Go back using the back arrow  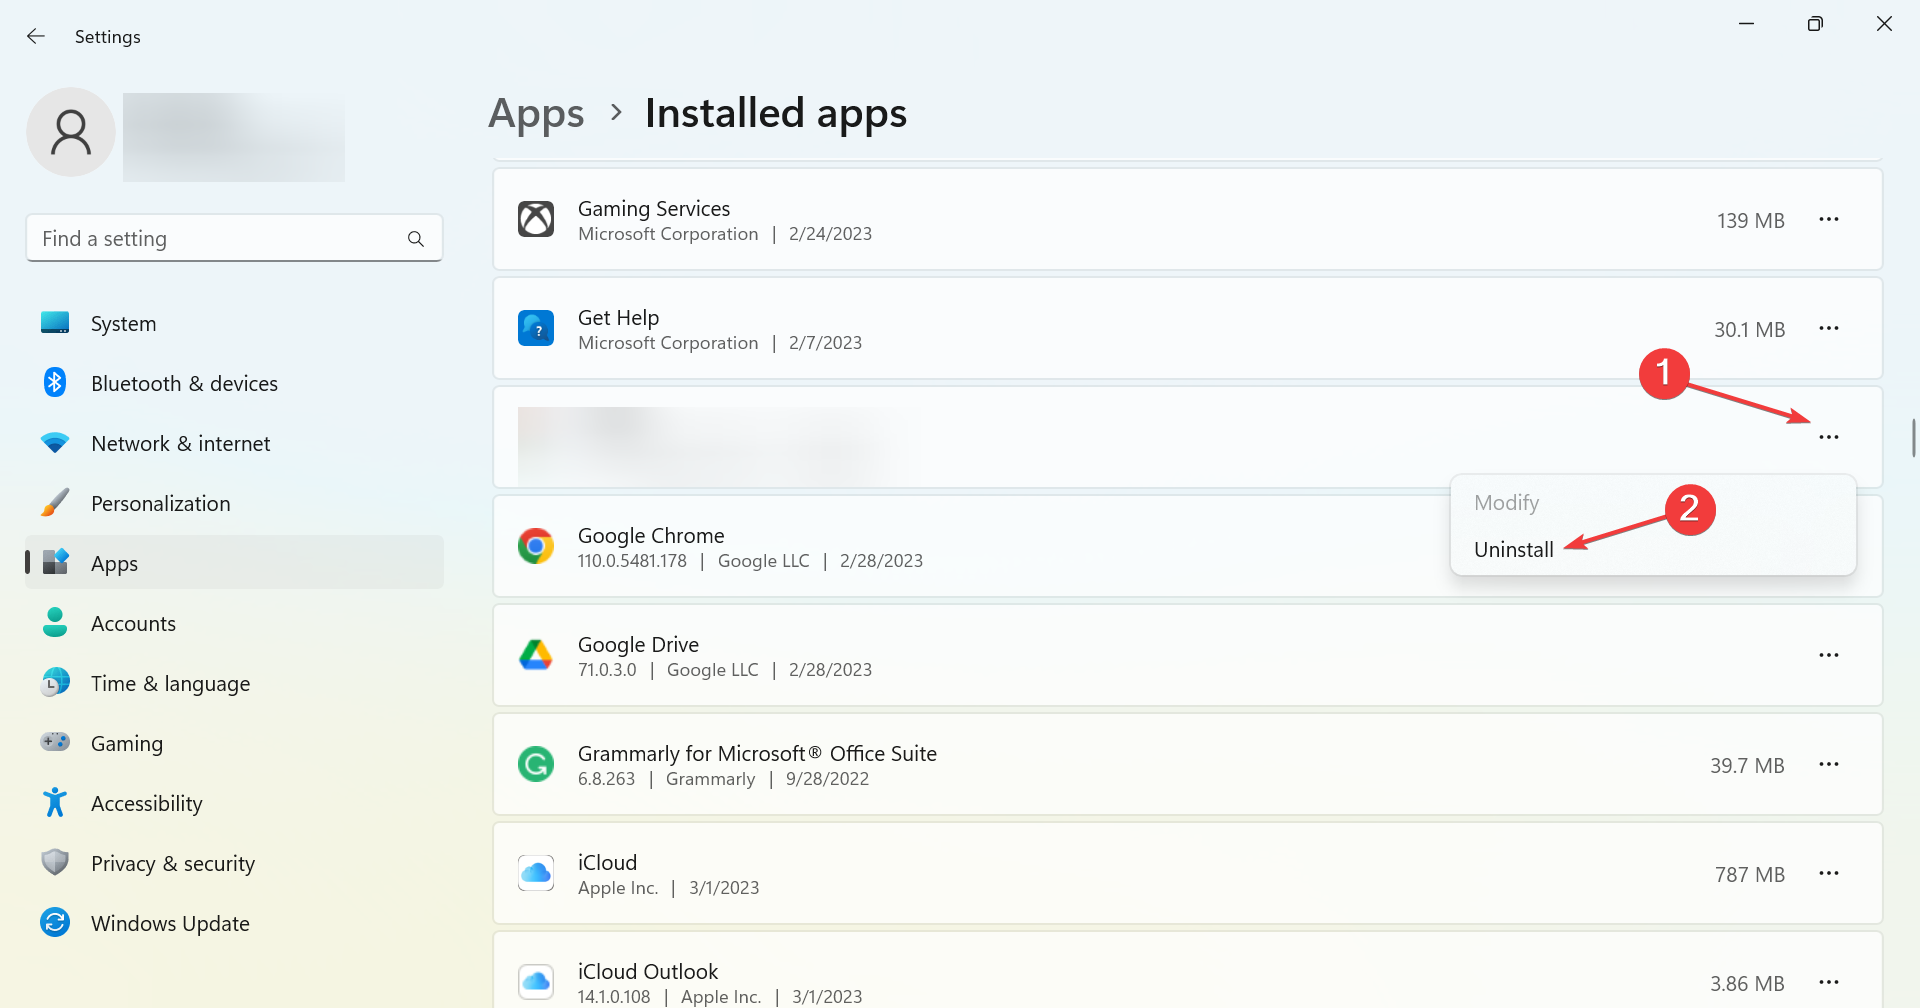pos(36,36)
